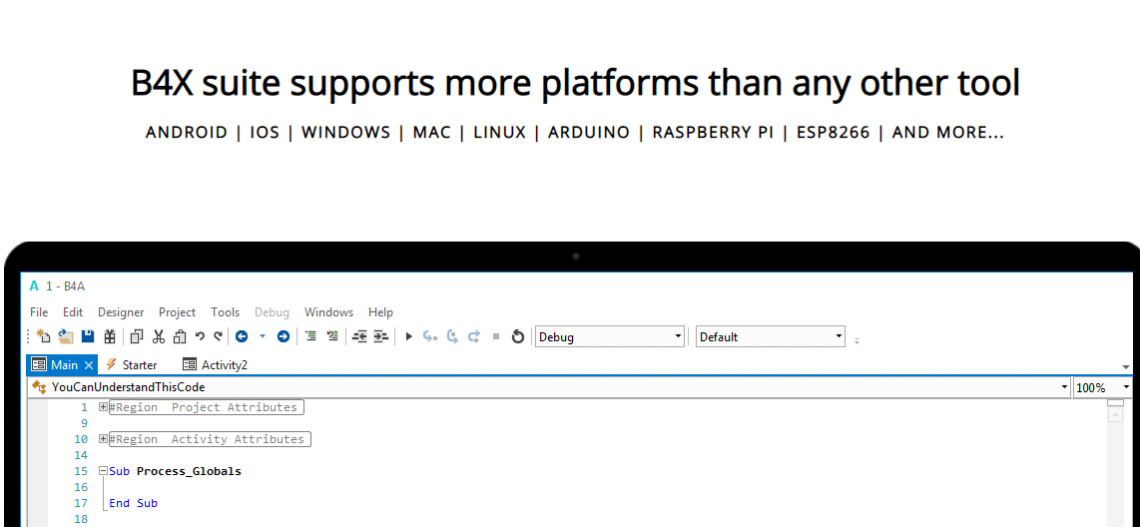
Task: Close the Main tab
Action: tap(88, 365)
